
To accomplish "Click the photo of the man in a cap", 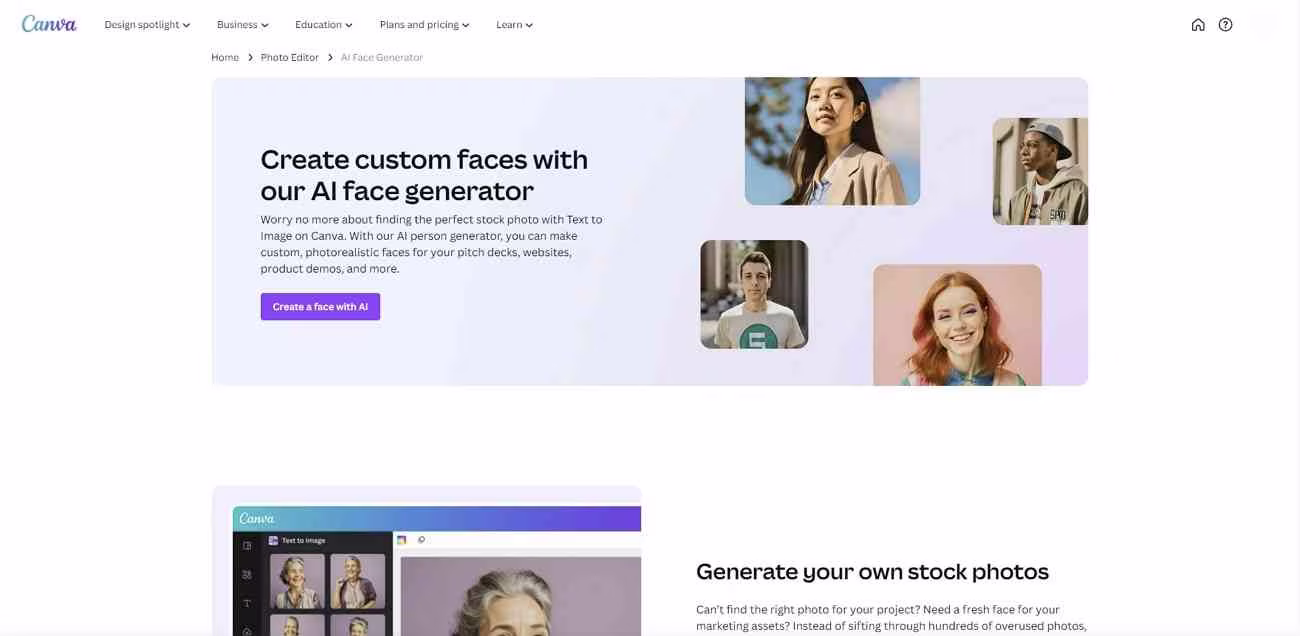I will click(1040, 171).
